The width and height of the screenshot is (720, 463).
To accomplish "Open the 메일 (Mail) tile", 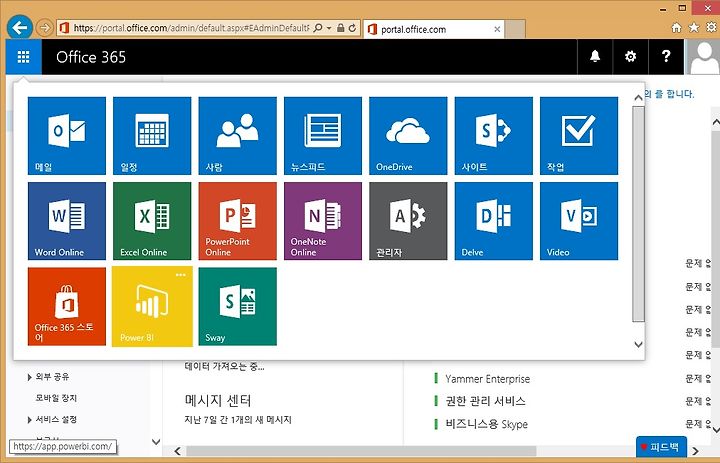I will point(67,136).
